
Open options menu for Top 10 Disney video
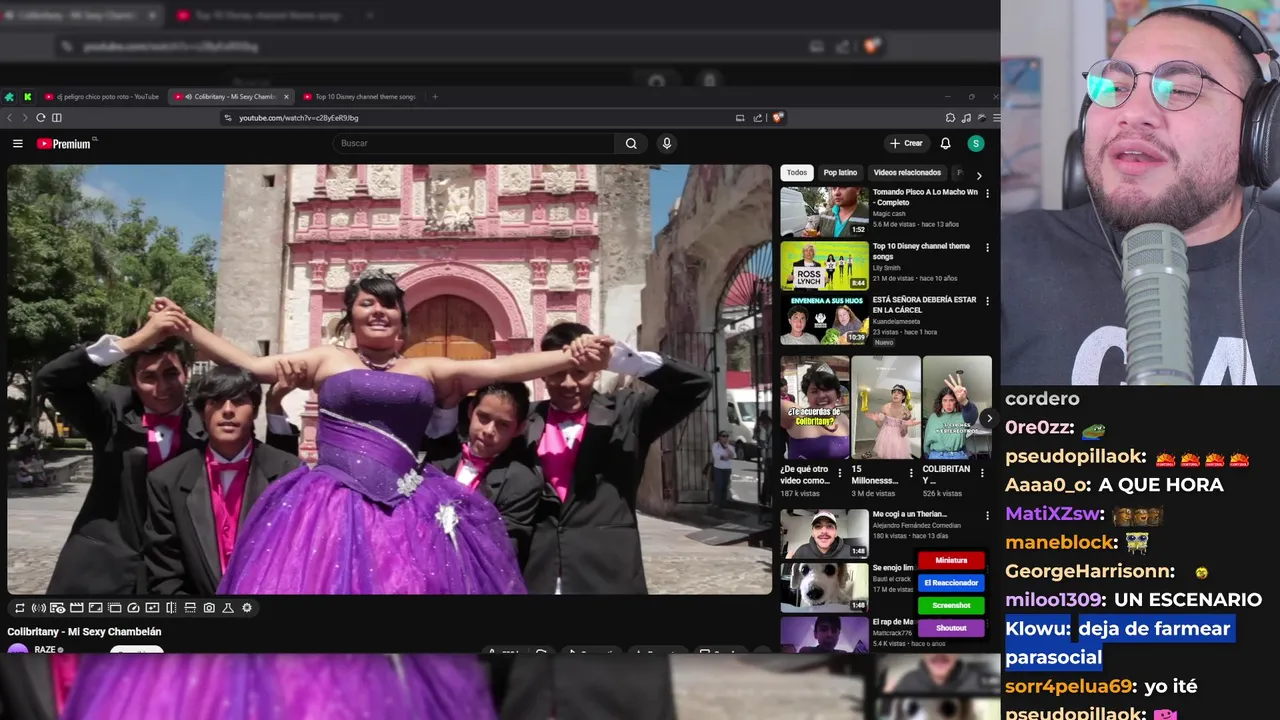(988, 248)
